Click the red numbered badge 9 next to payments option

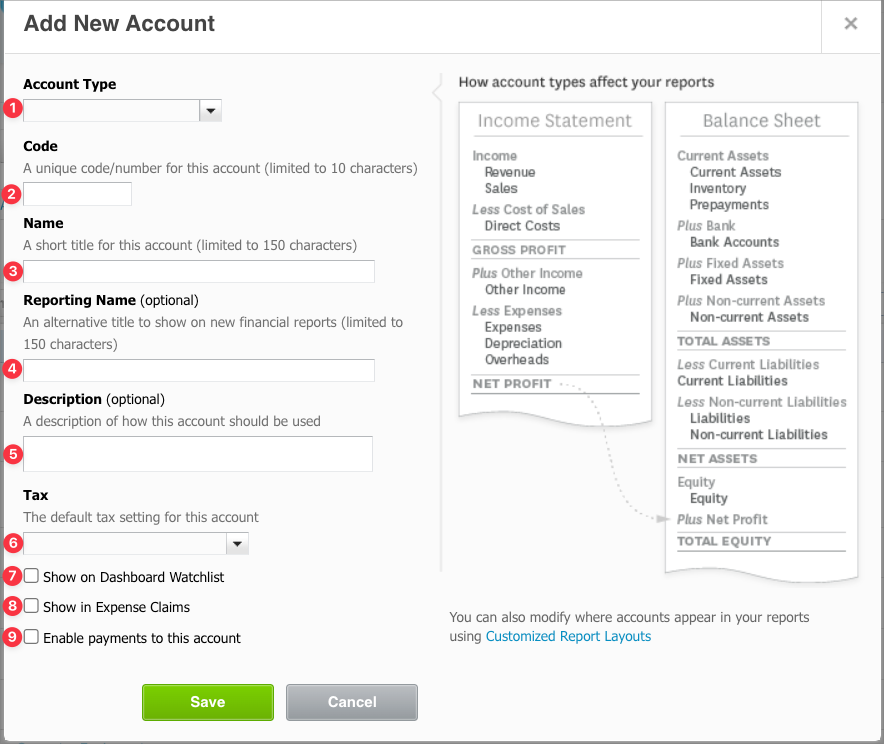13,635
